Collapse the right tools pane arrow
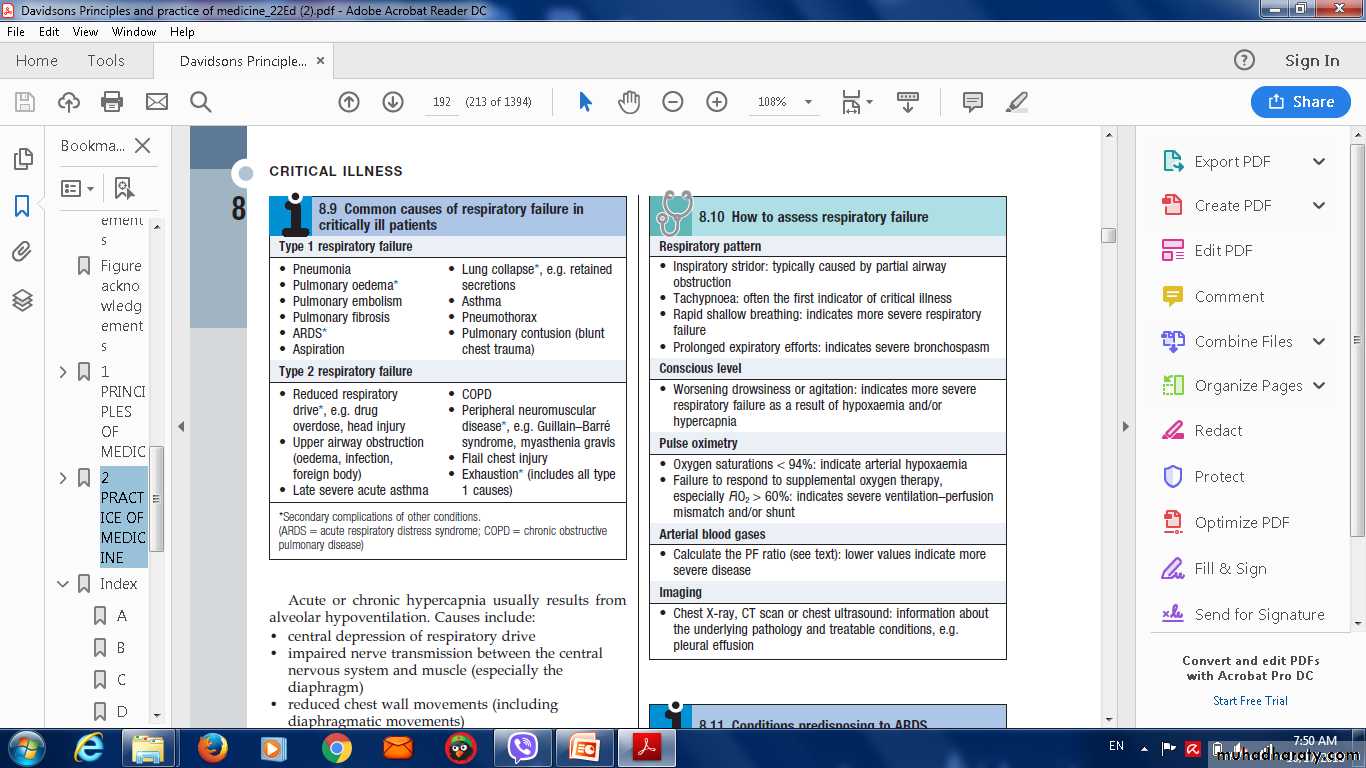The height and width of the screenshot is (768, 1366). pyautogui.click(x=1125, y=427)
